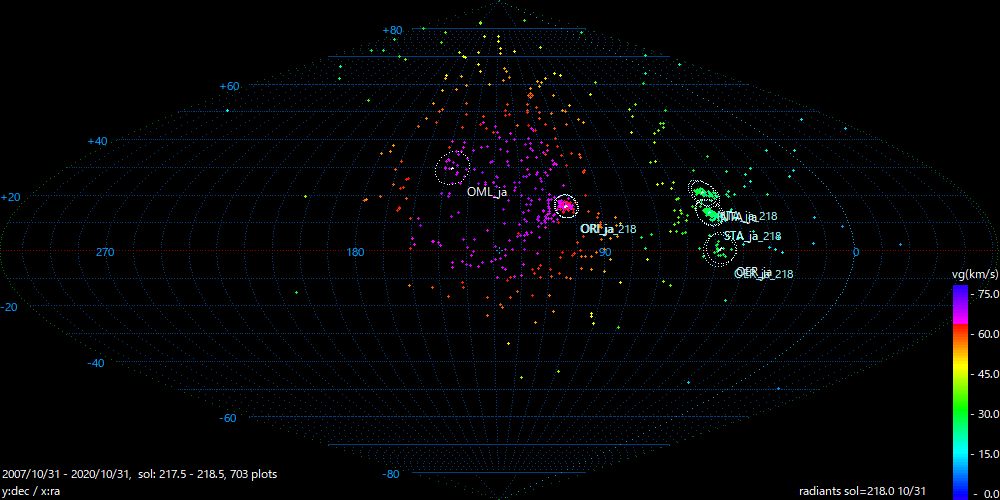Select the STA_ja_218 shower label
1000x500 pixels.
pos(752,236)
